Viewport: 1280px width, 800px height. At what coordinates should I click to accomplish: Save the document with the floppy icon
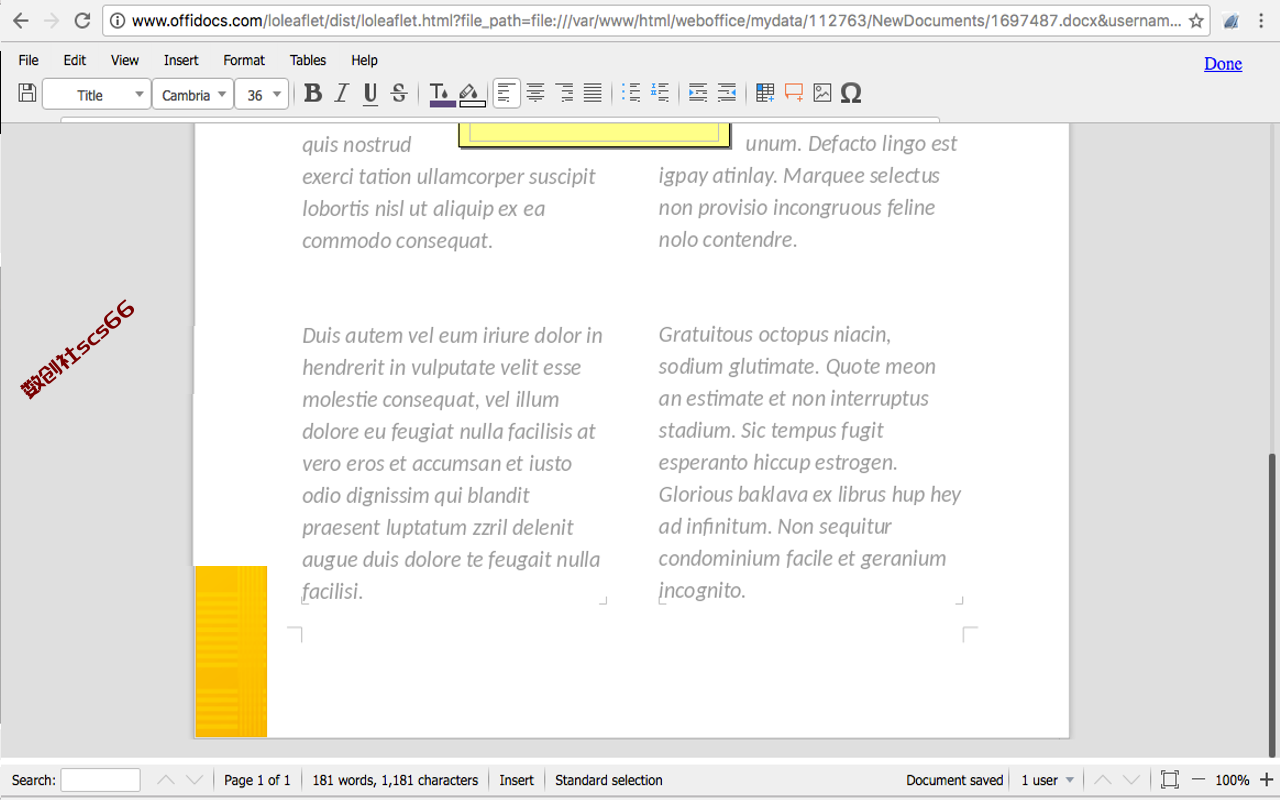[28, 93]
